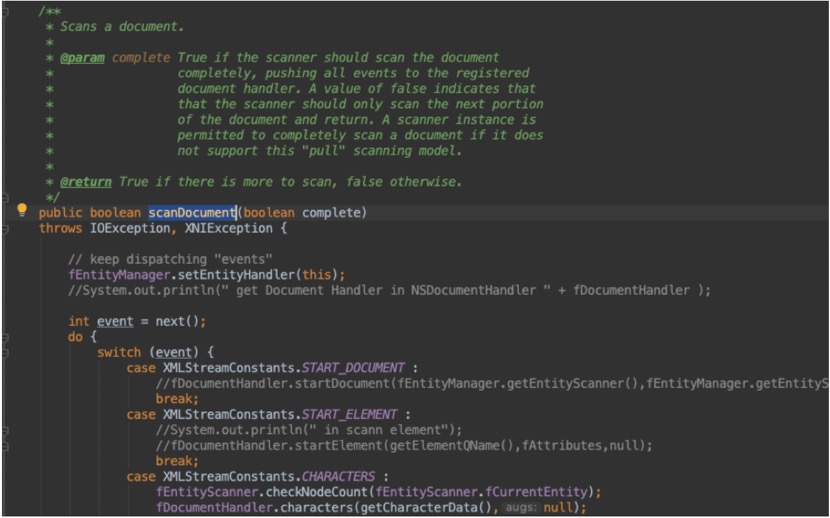Click the highlighted scanDocument method name
The height and width of the screenshot is (518, 830).
tap(191, 213)
